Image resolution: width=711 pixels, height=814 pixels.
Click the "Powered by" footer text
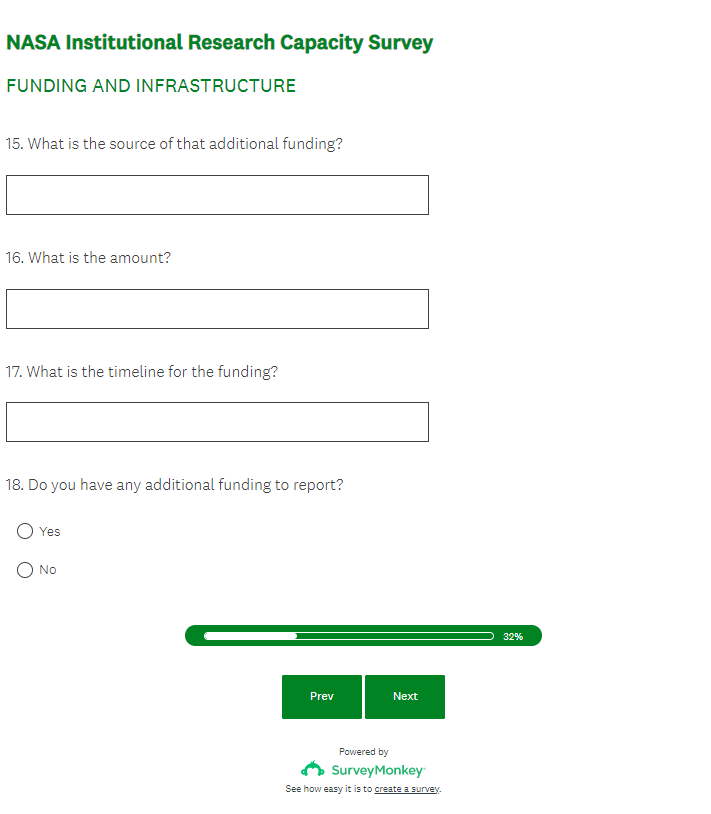pyautogui.click(x=364, y=752)
